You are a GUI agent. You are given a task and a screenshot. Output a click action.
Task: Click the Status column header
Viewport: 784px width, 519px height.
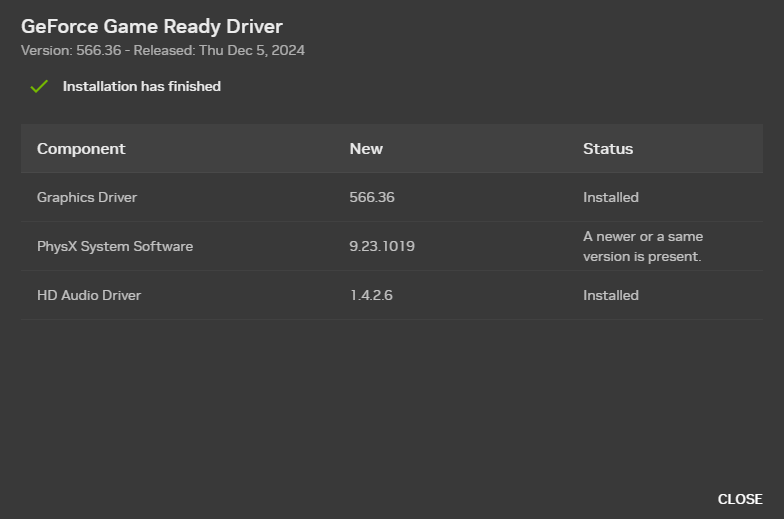608,149
